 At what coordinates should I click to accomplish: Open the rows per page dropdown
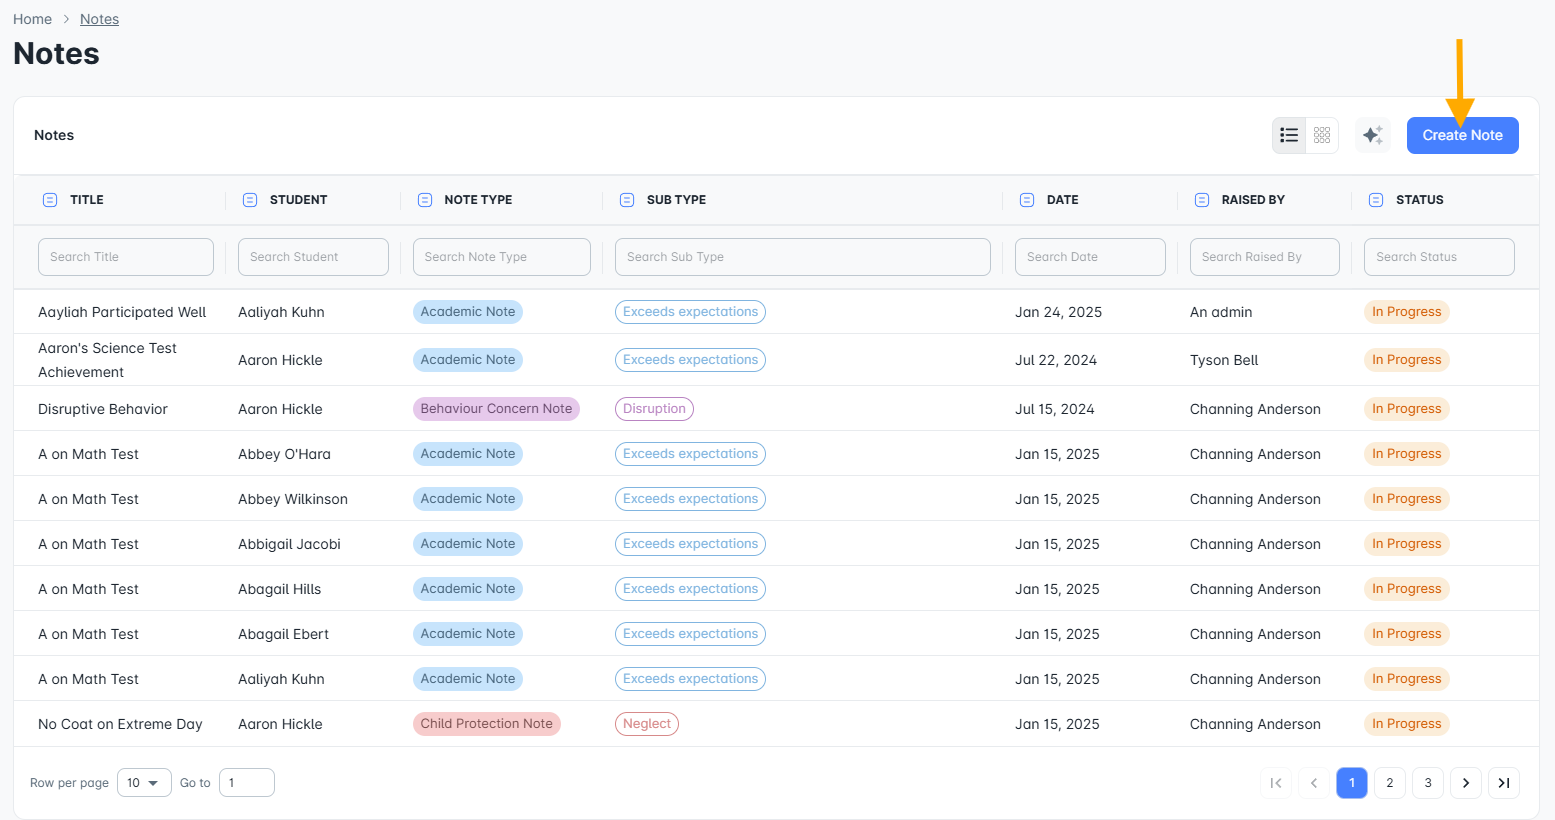(144, 783)
